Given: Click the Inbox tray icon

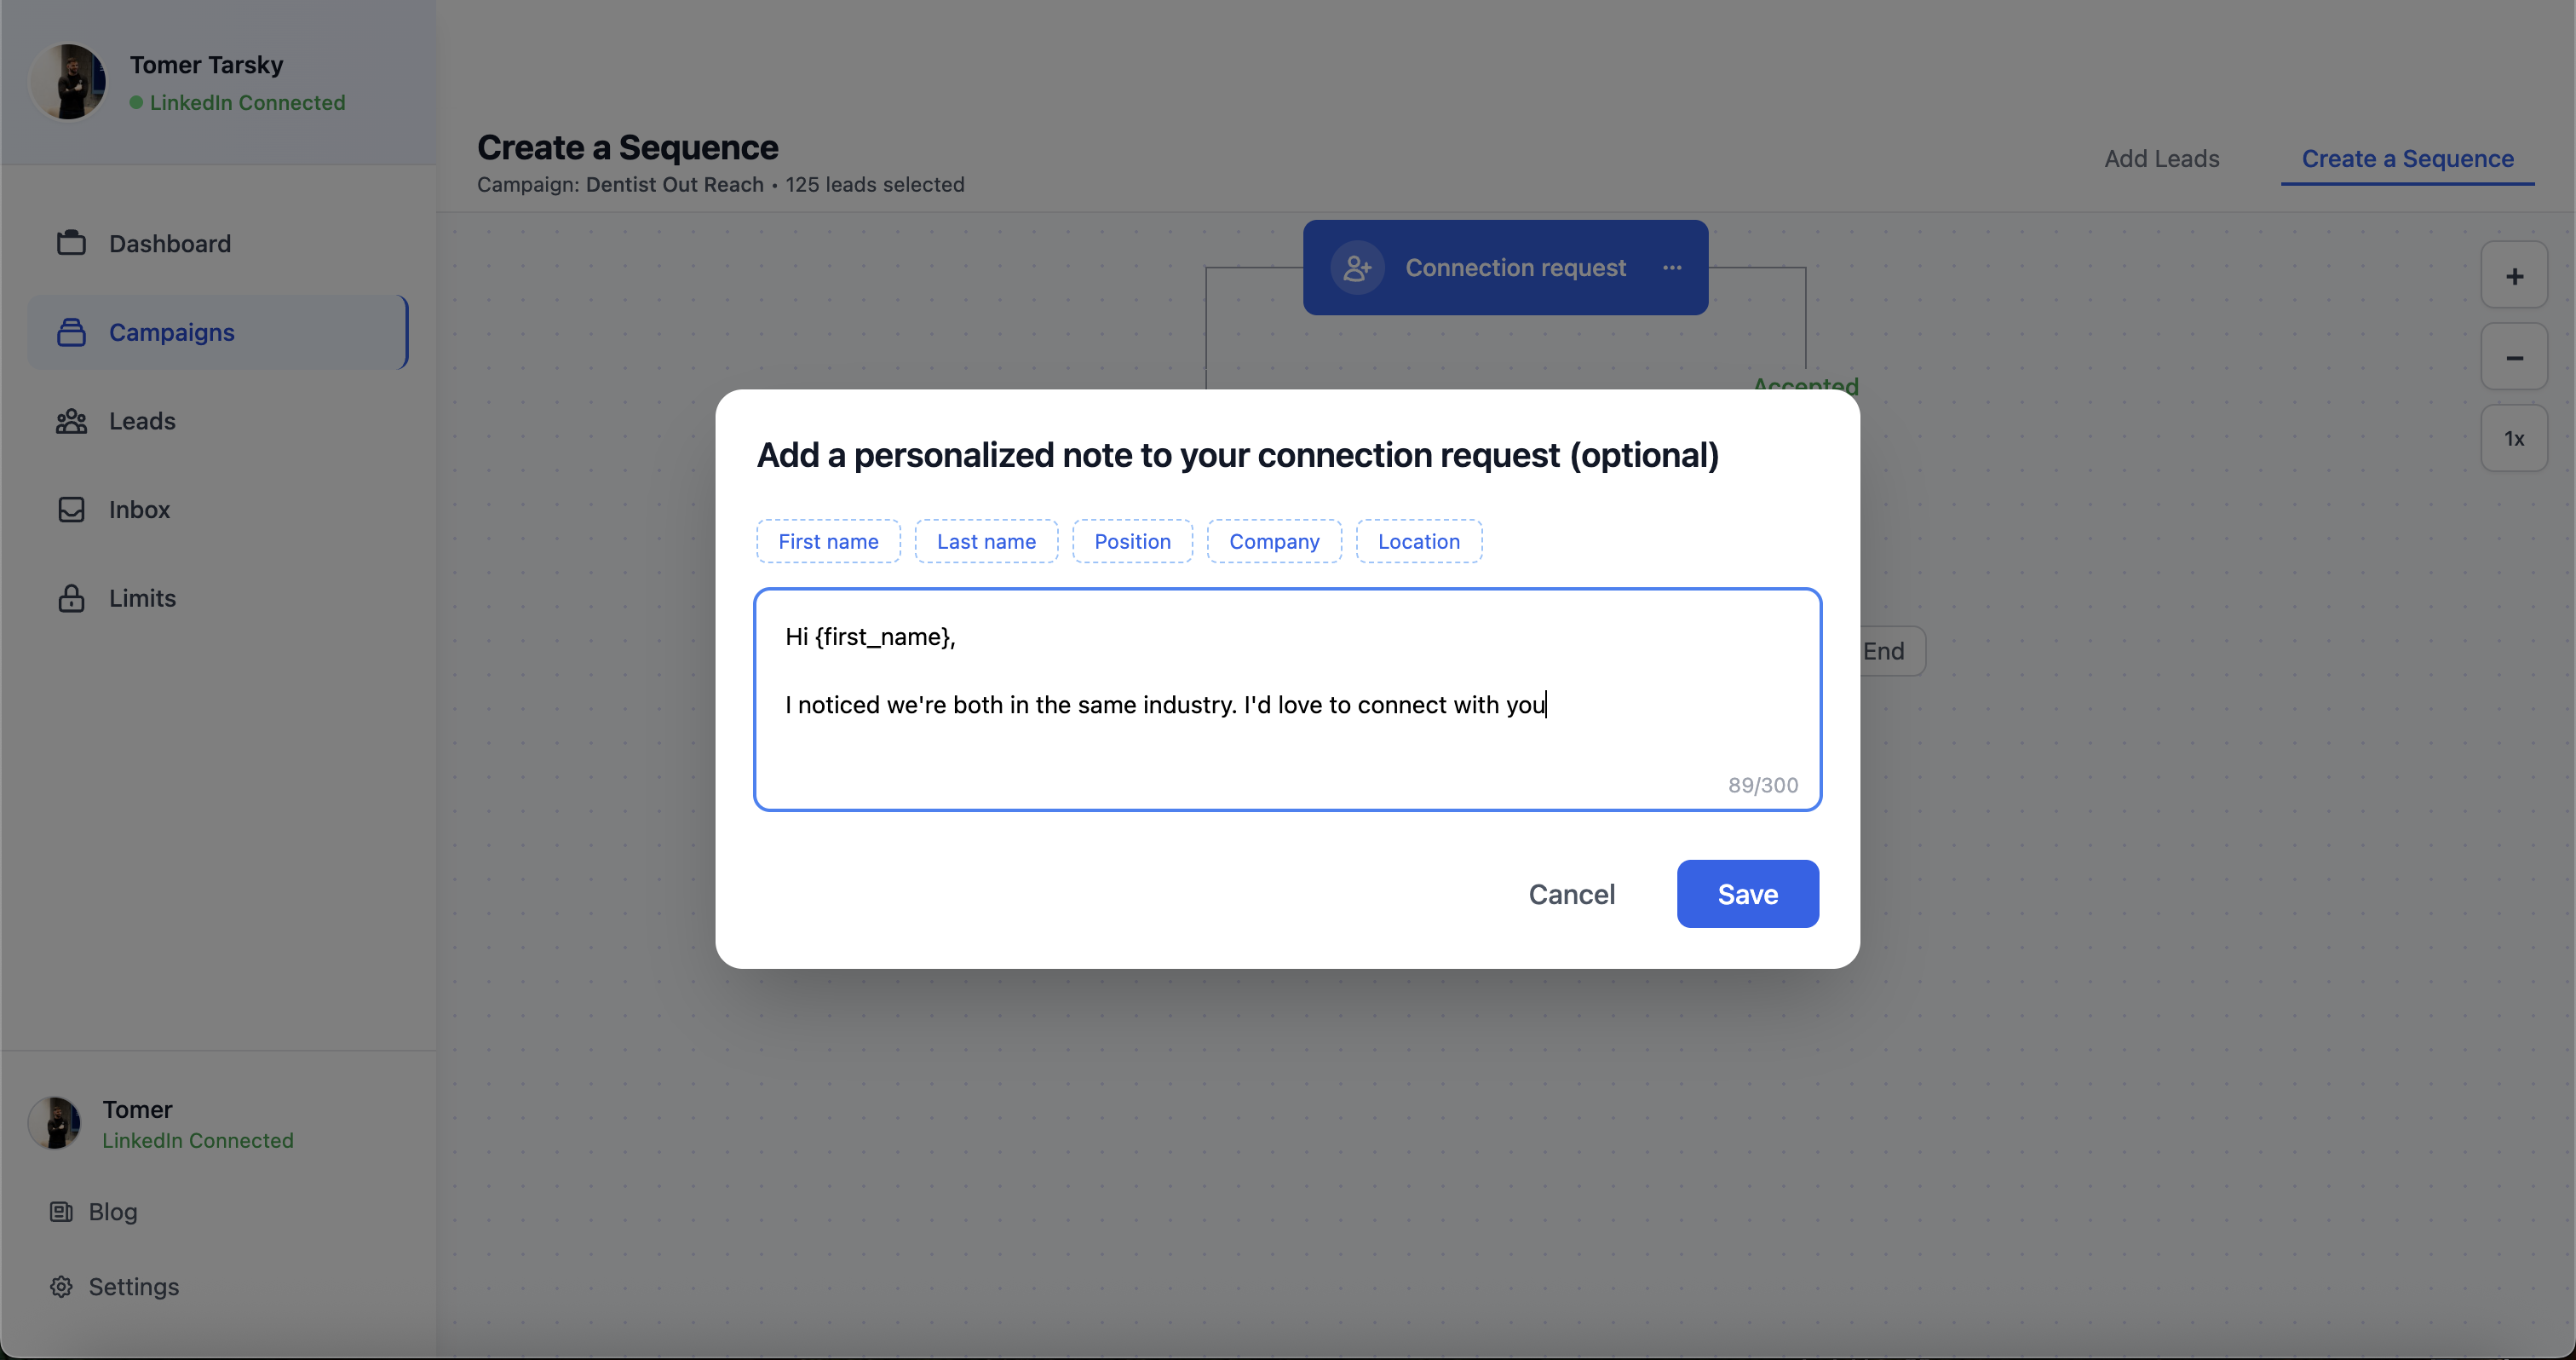Looking at the screenshot, I should pyautogui.click(x=71, y=510).
